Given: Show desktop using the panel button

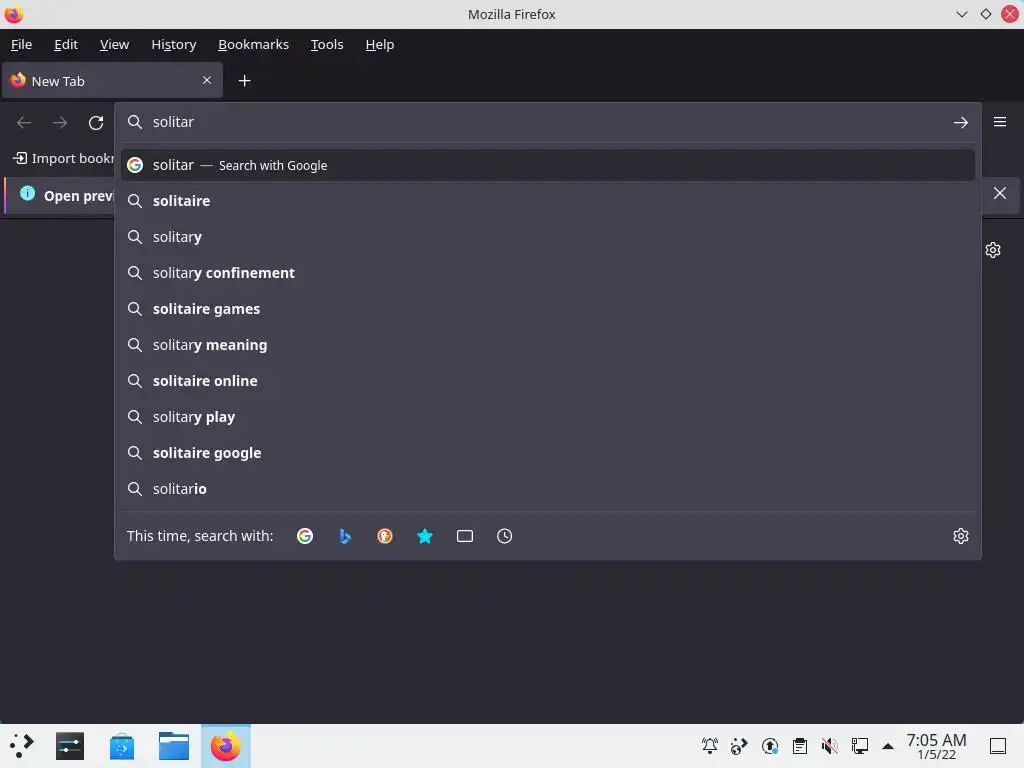Looking at the screenshot, I should click(x=997, y=746).
